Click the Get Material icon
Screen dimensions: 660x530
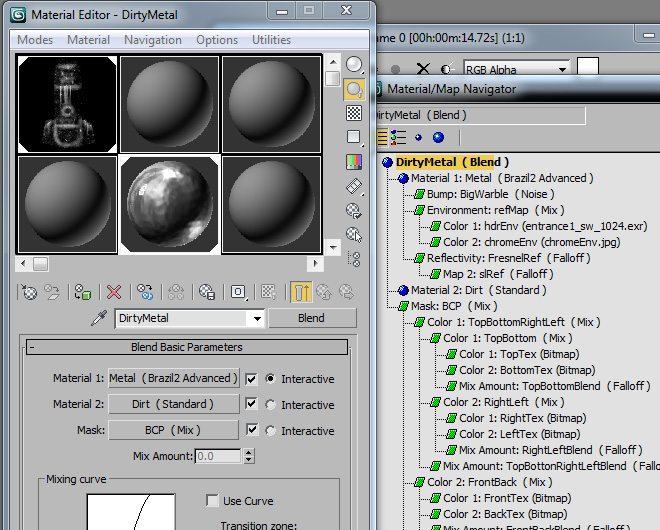tap(29, 292)
